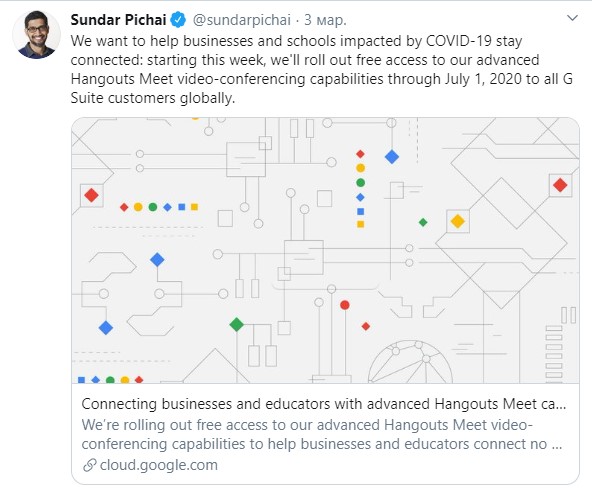Open the 'Connecting businesses and educators' headline
592x495 pixels.
(x=324, y=404)
